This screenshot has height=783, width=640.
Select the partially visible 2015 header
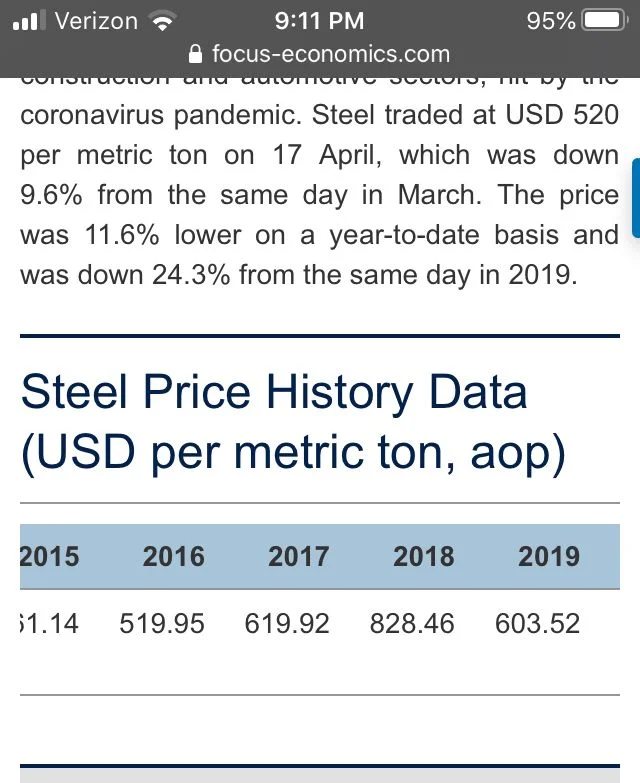(x=49, y=556)
